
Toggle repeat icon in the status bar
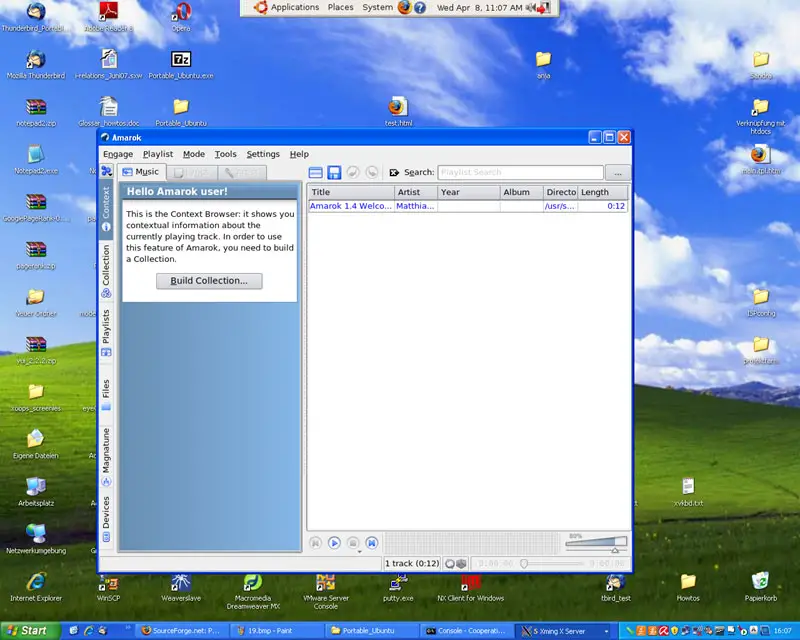coord(449,563)
